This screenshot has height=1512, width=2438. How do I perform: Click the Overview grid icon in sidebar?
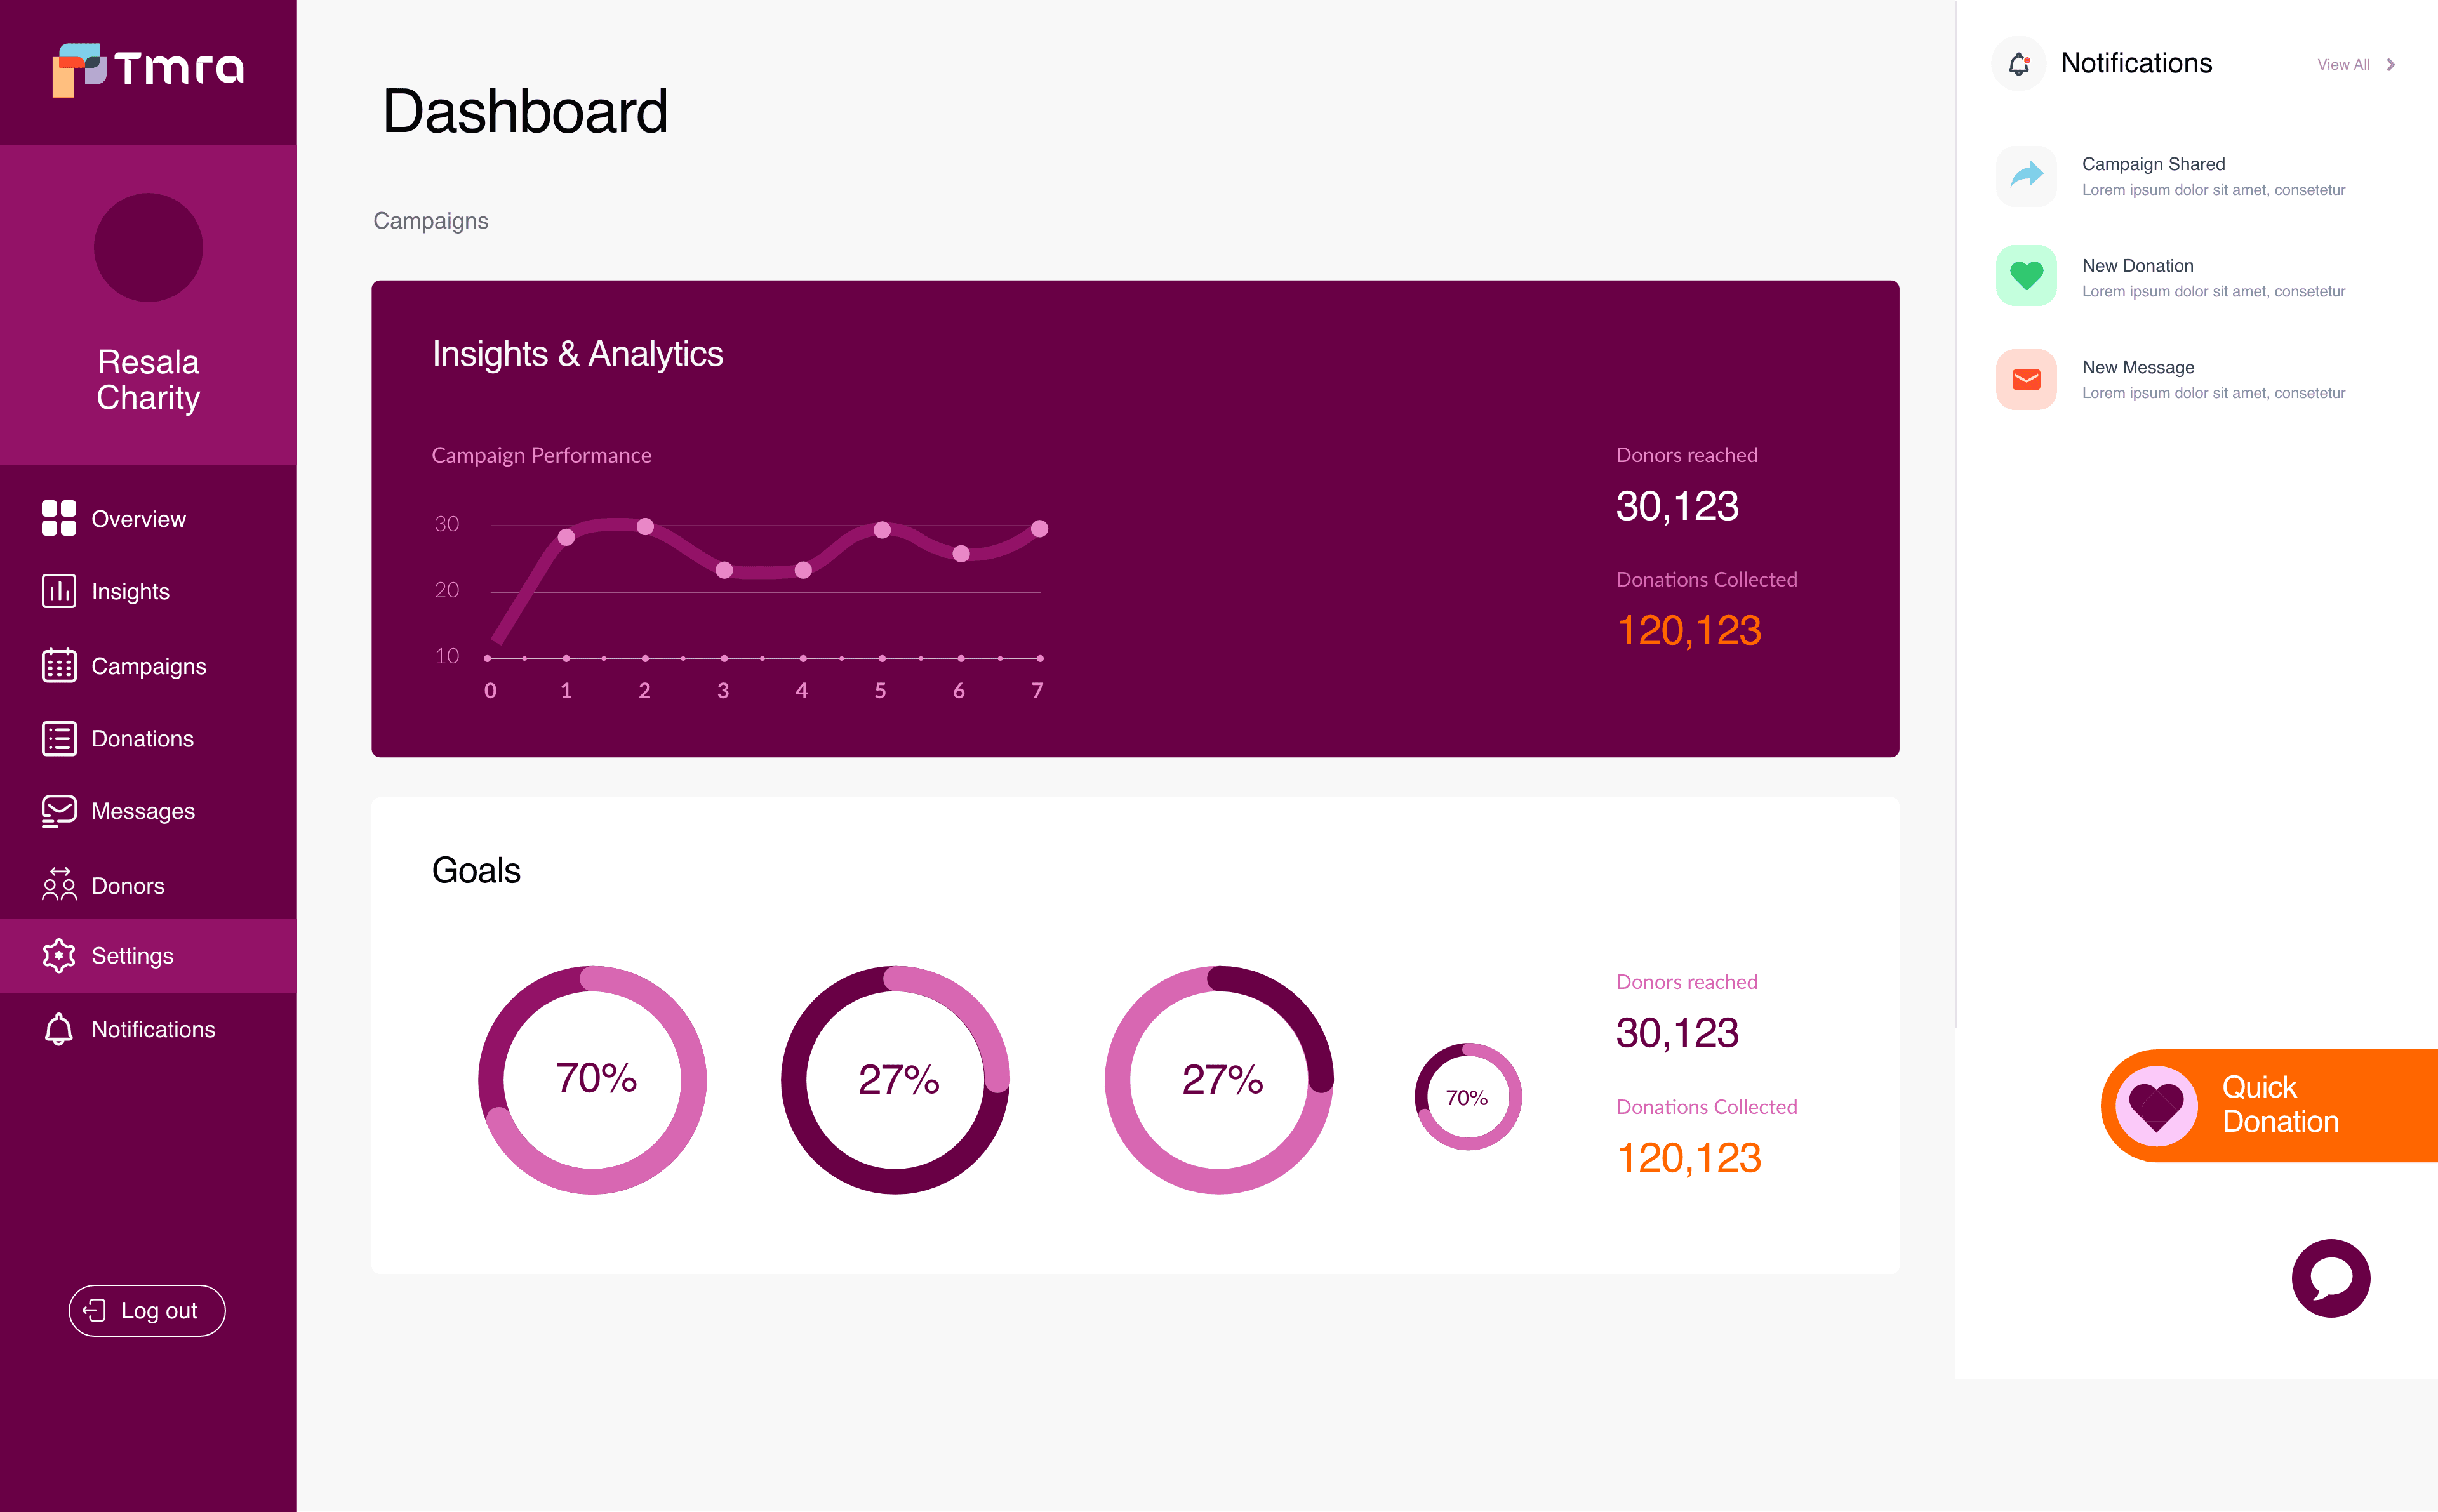click(59, 518)
